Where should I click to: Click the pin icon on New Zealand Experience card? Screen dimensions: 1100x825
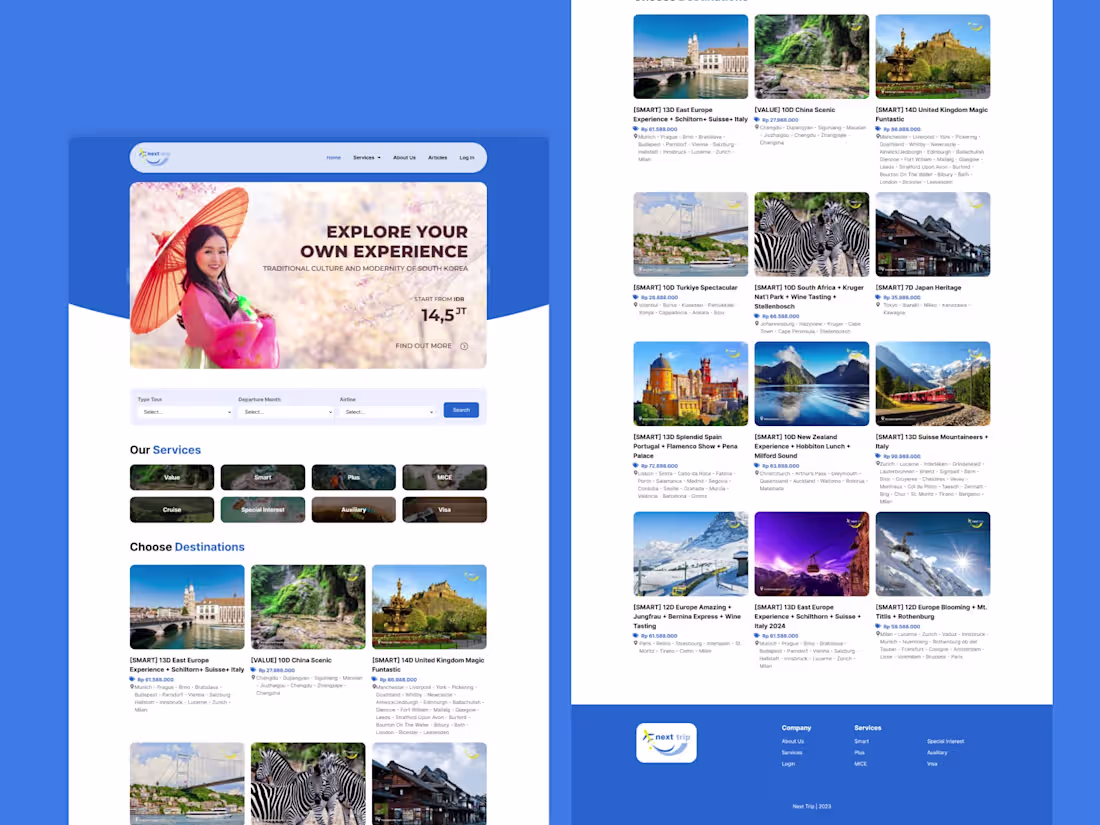[756, 473]
